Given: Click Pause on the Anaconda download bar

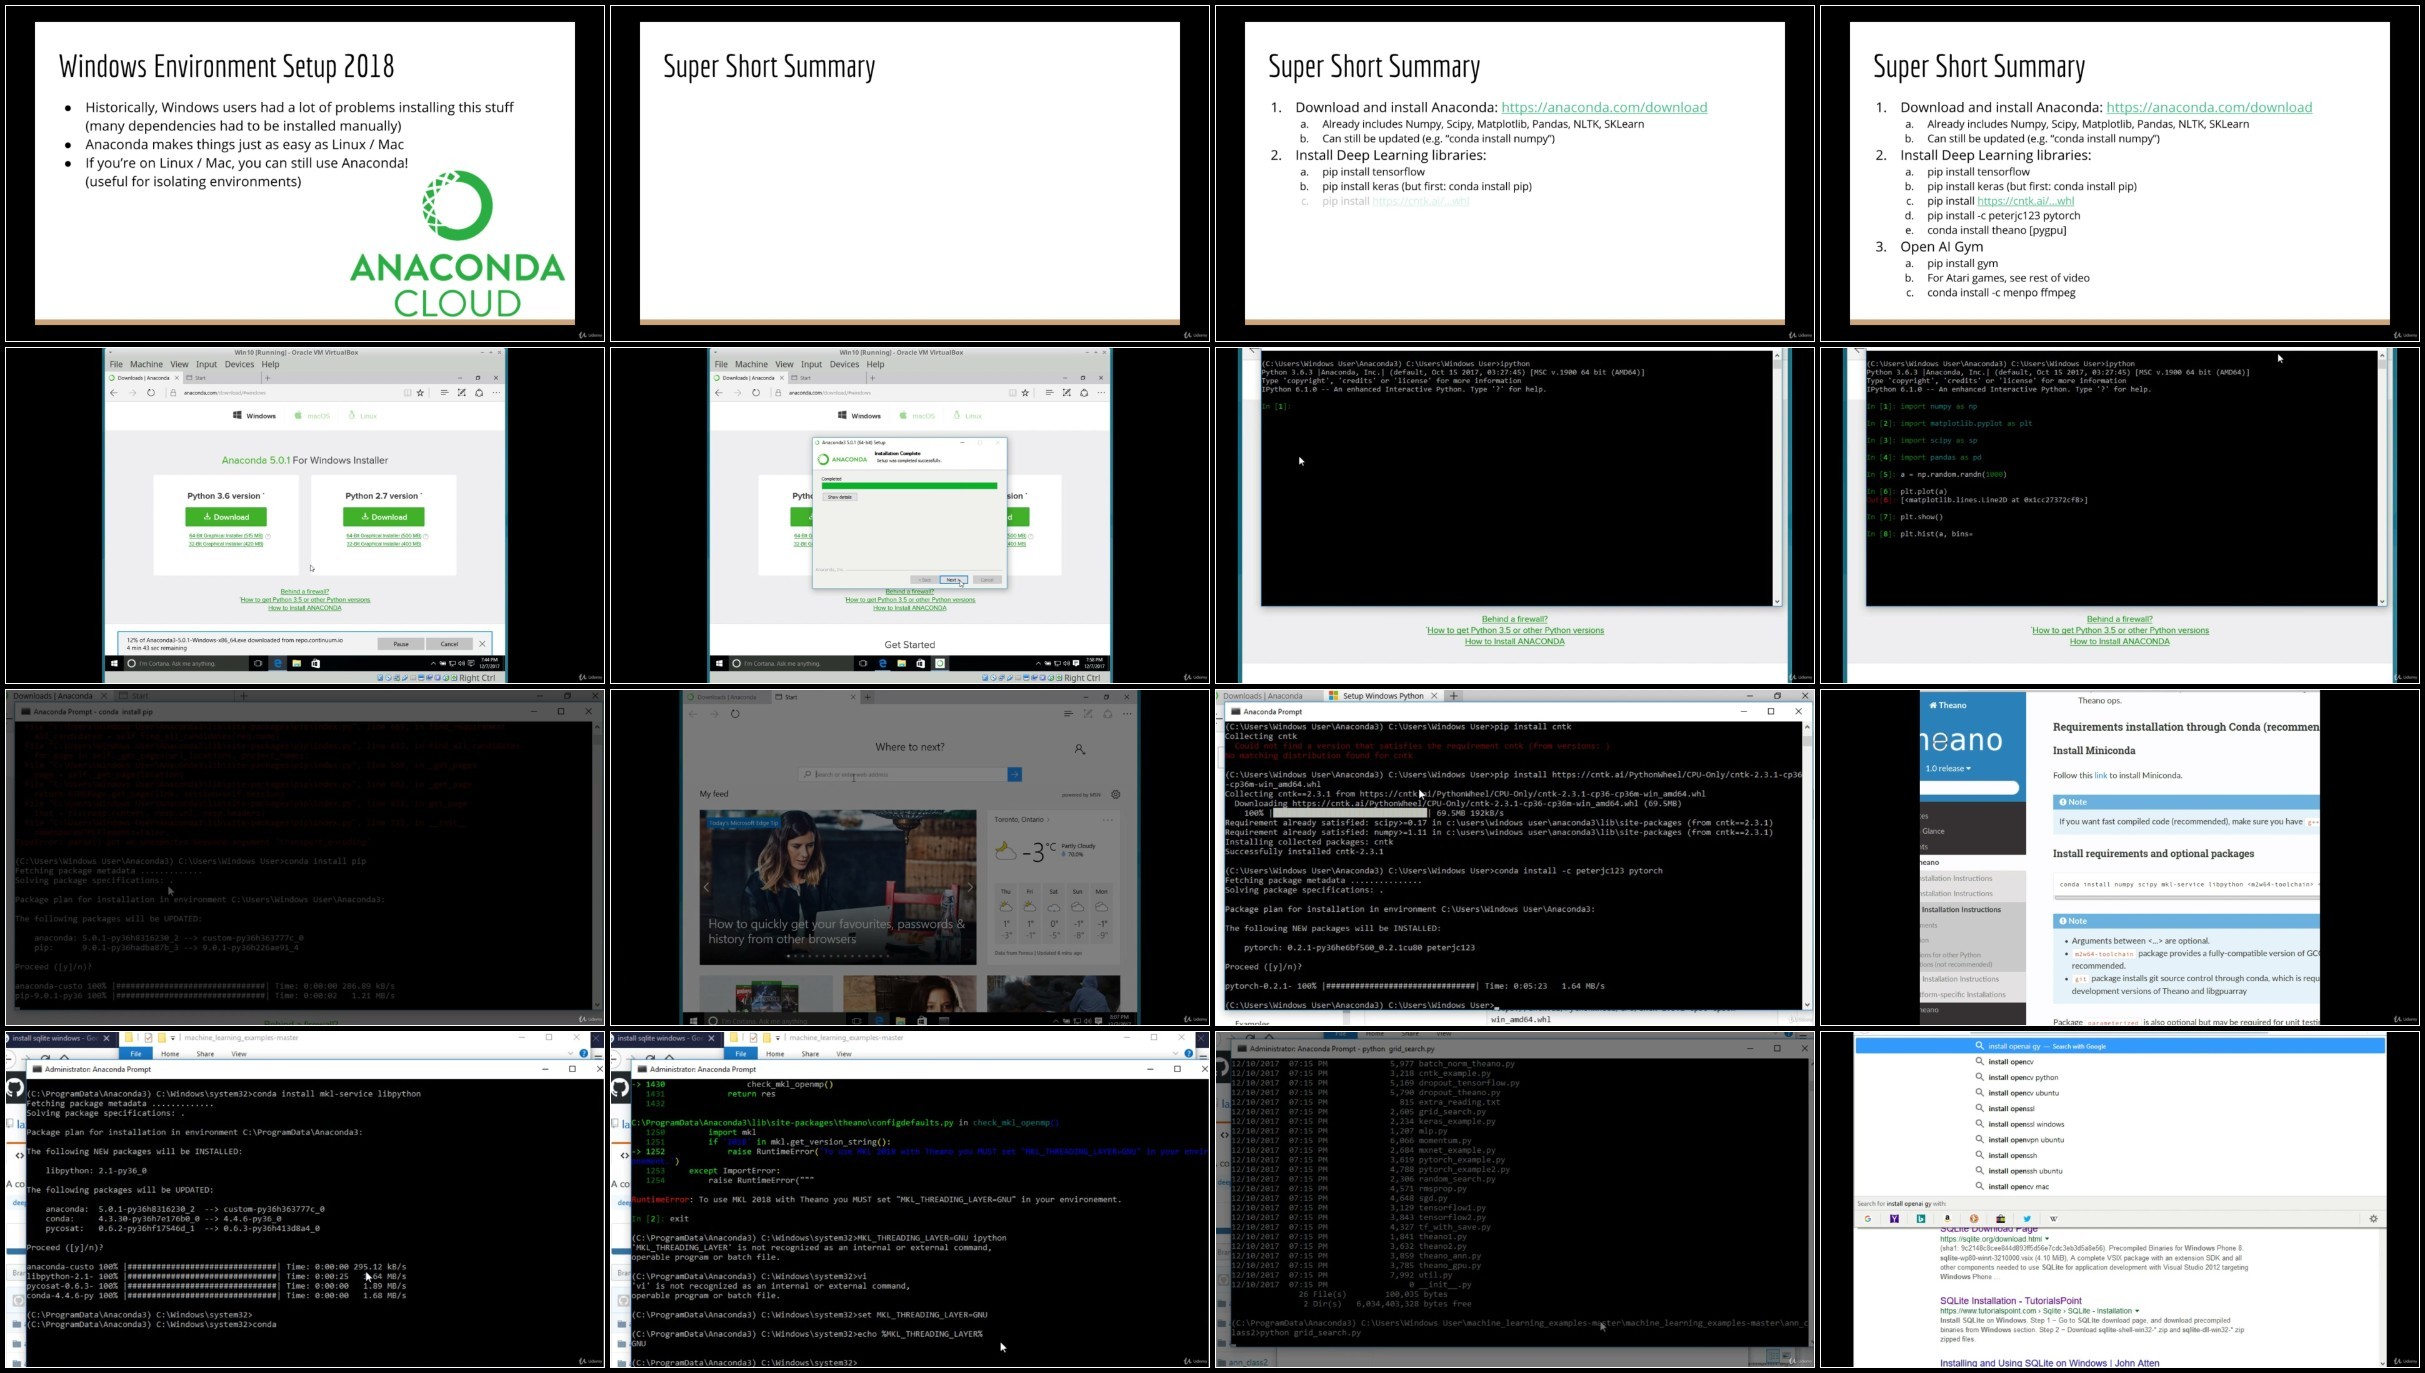Looking at the screenshot, I should coord(401,644).
